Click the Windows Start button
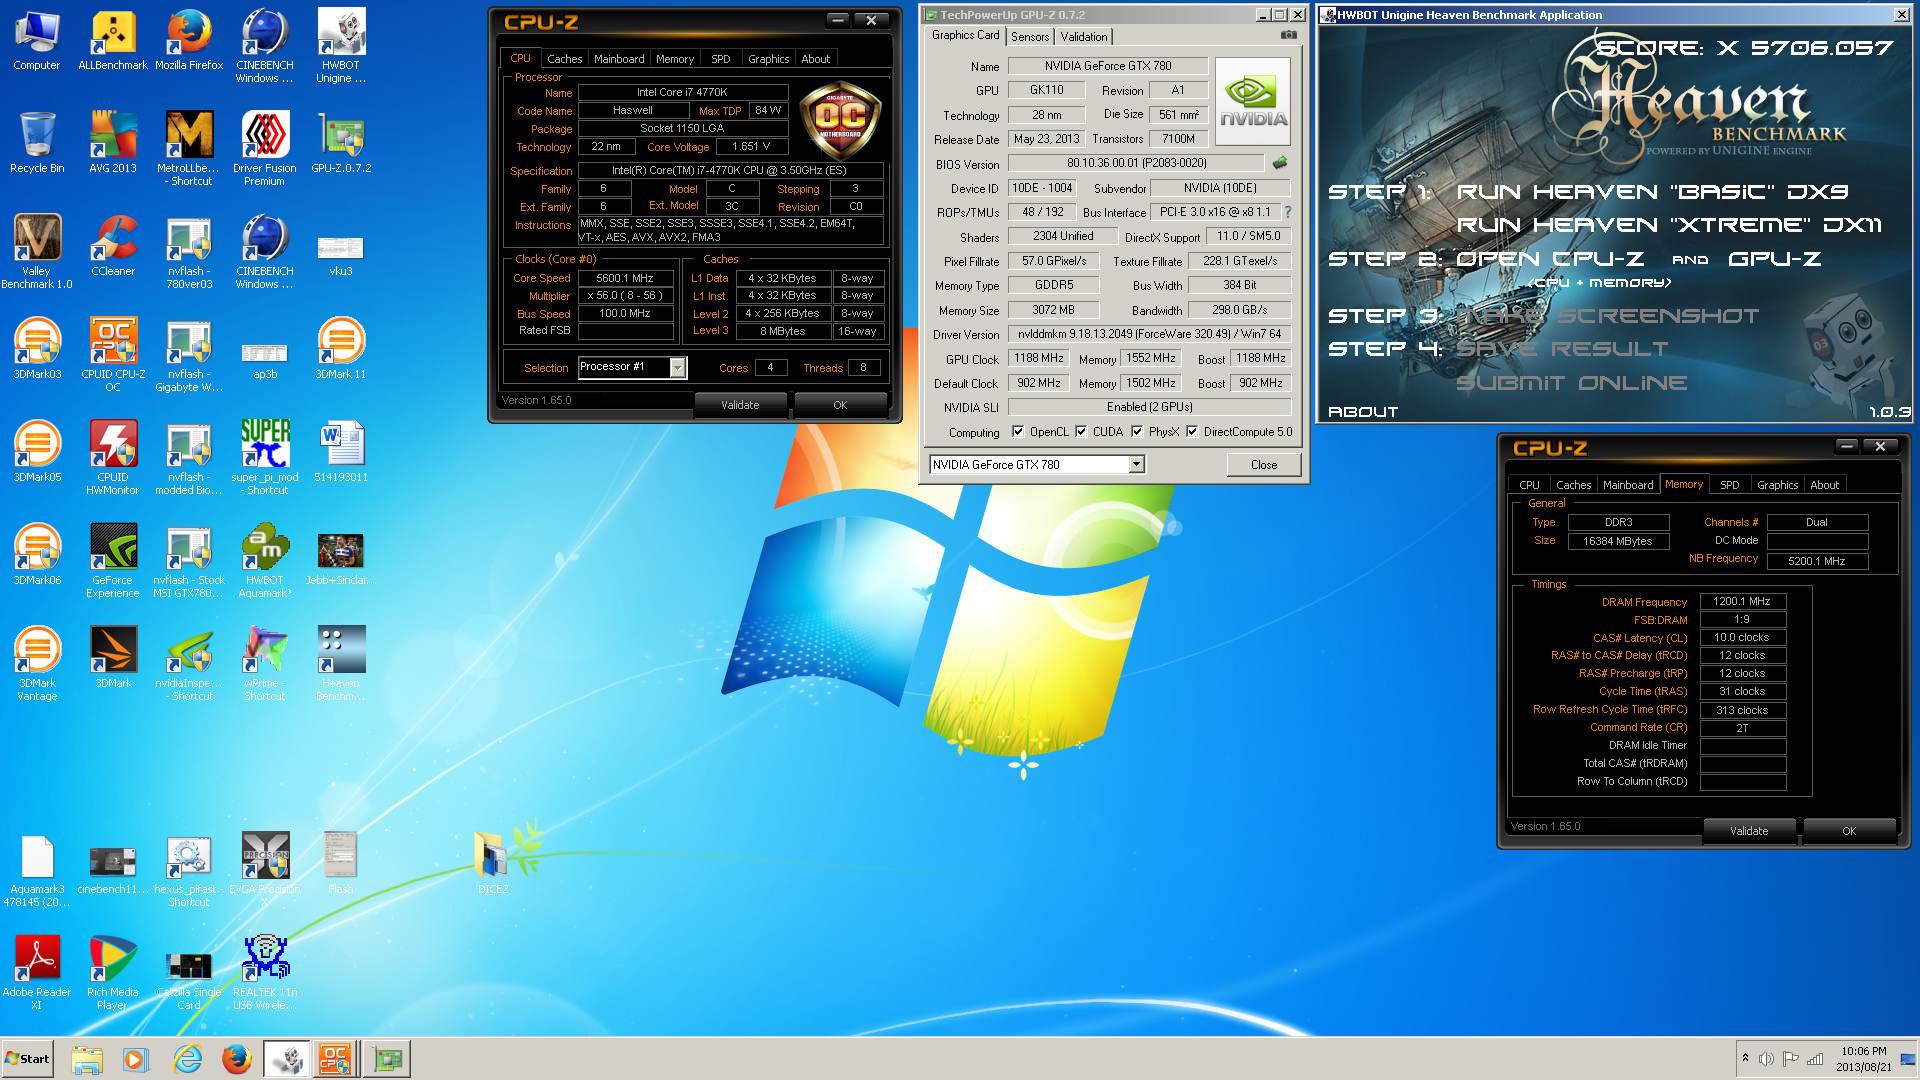1920x1080 pixels. click(x=27, y=1059)
